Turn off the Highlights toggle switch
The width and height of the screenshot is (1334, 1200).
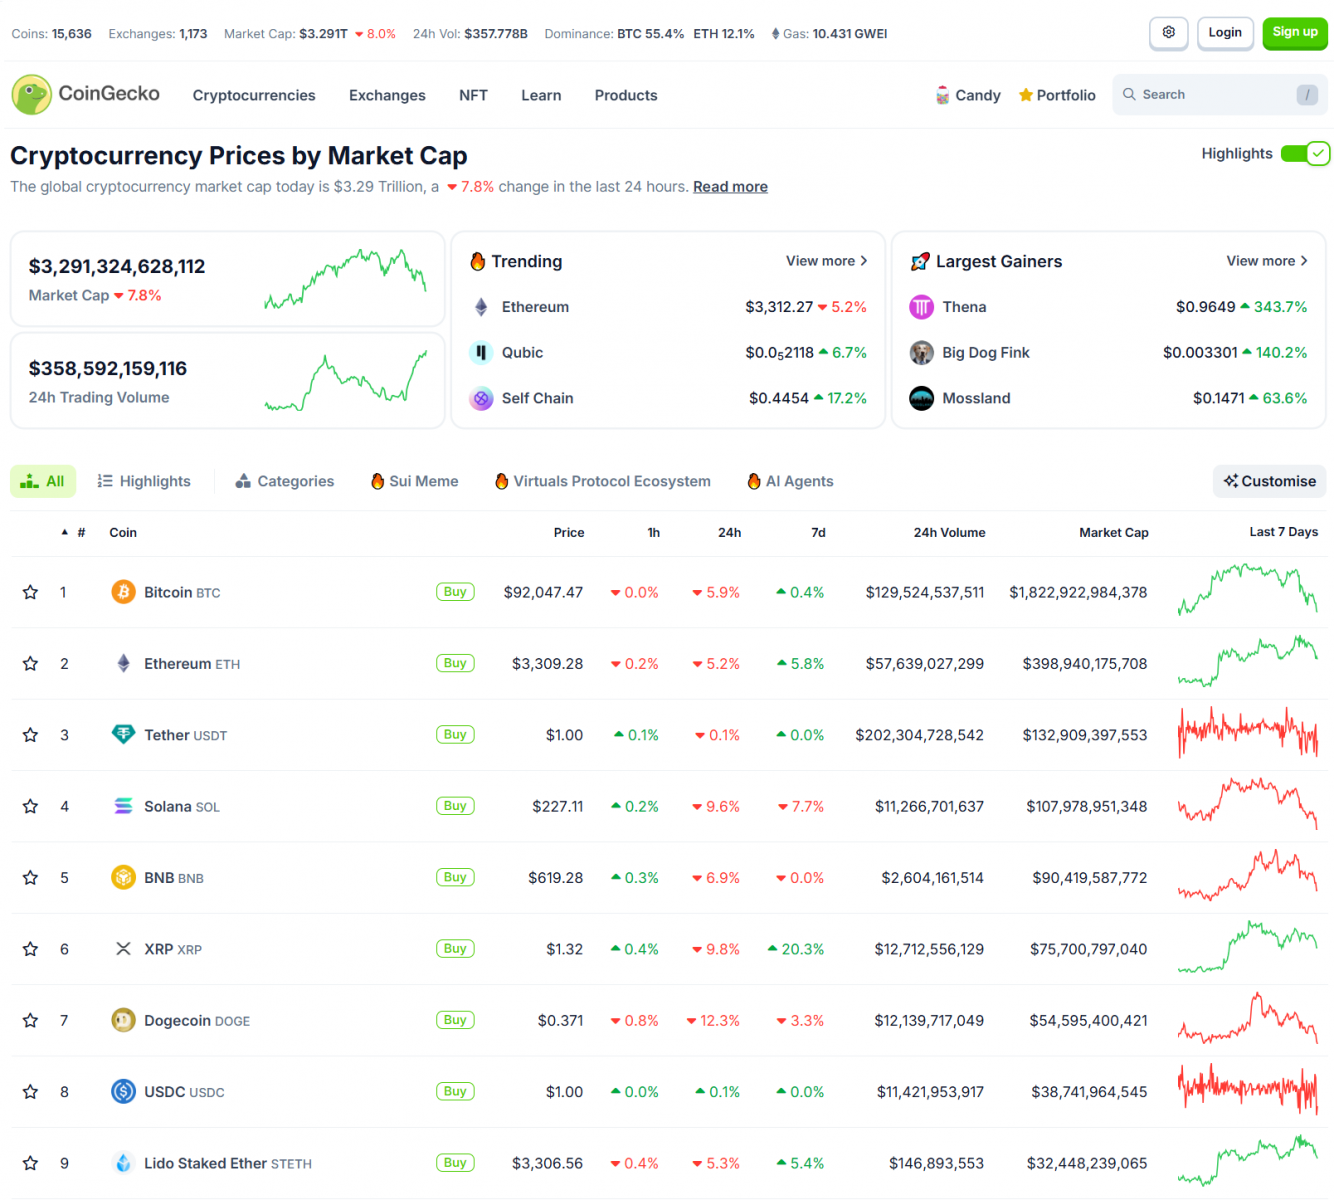[1305, 154]
